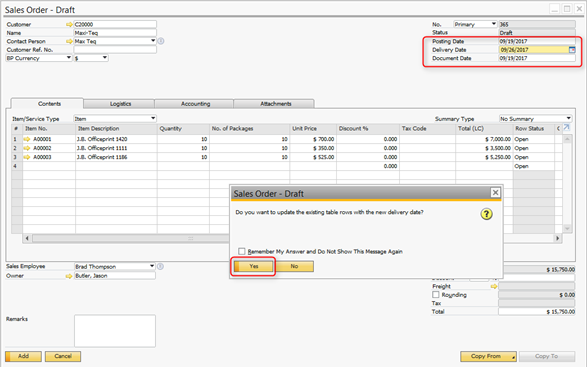This screenshot has width=587, height=367.
Task: Click the horizontal scrollbar left arrow
Action: click(27, 238)
